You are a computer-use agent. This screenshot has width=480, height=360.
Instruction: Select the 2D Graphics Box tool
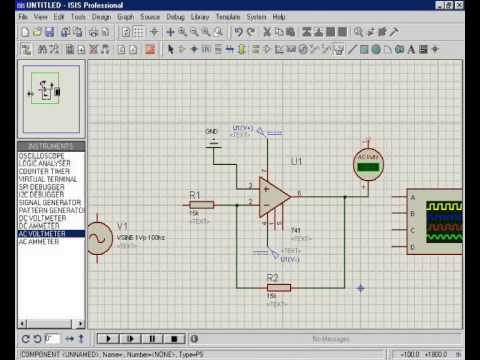(364, 50)
